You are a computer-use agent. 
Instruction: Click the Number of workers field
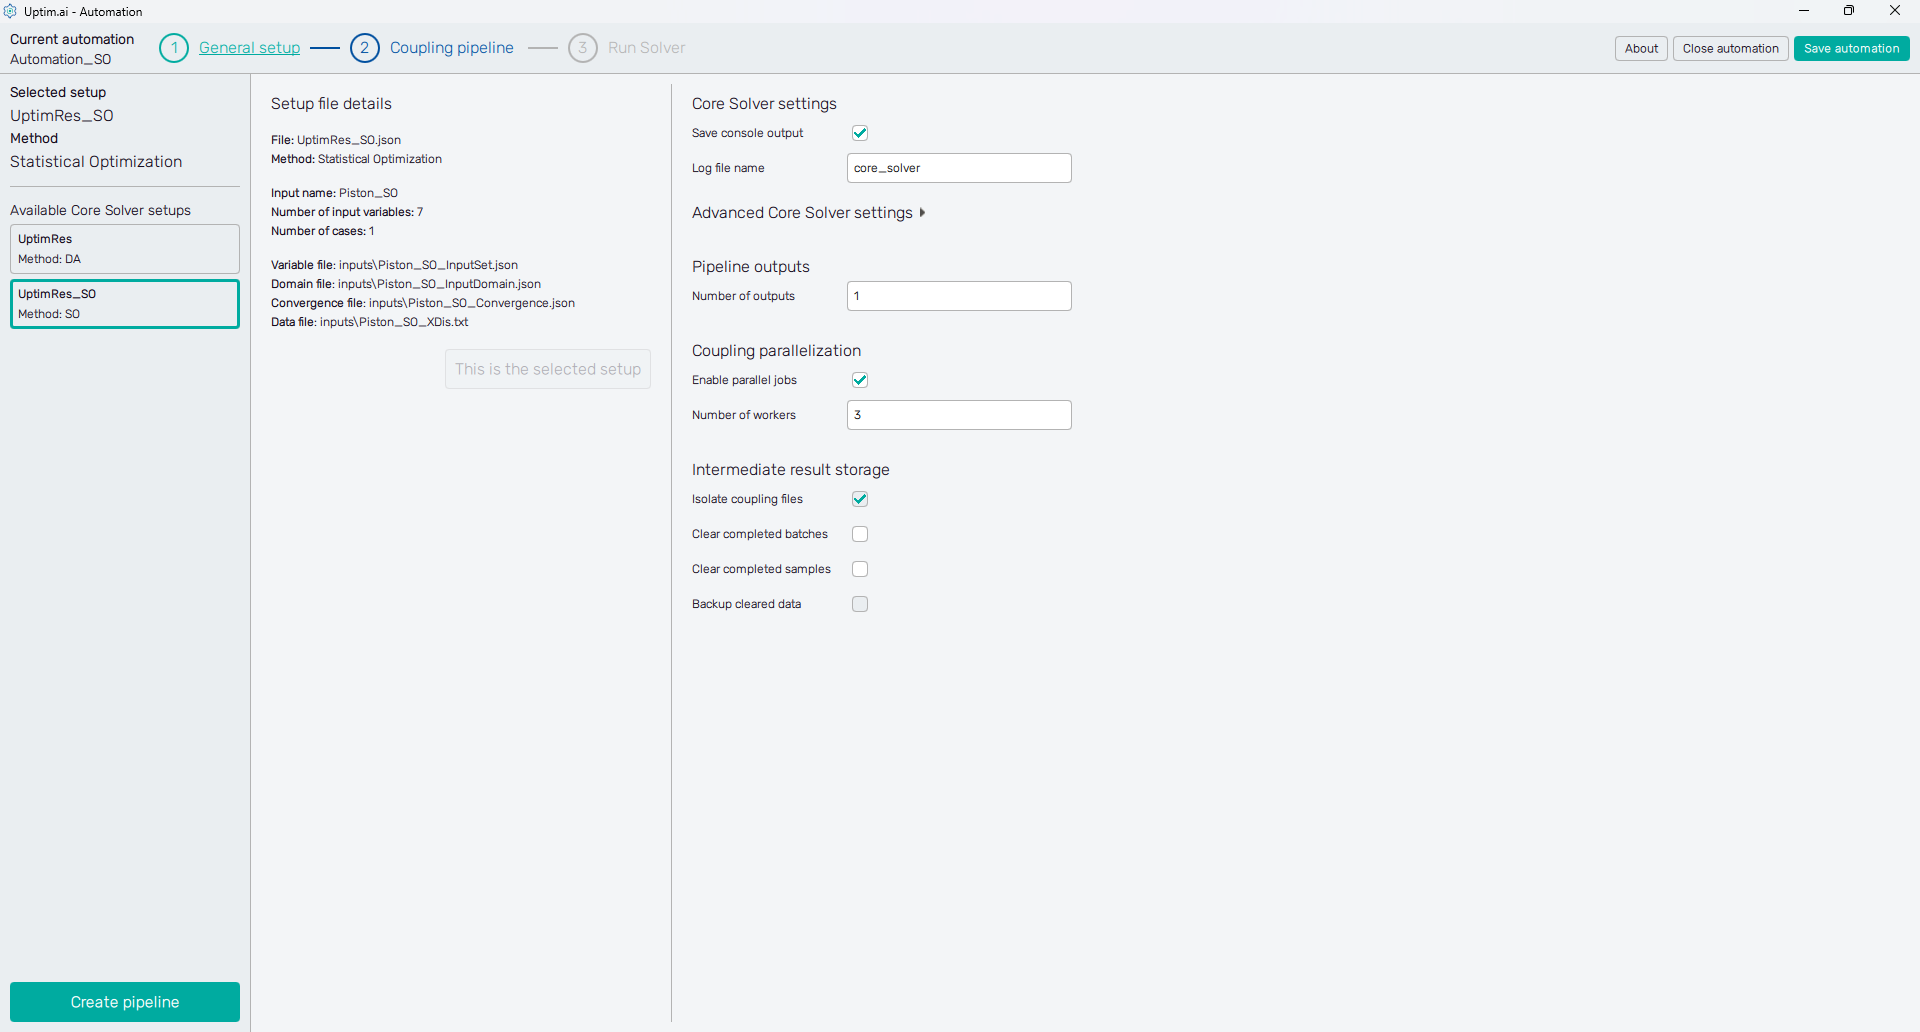point(959,415)
